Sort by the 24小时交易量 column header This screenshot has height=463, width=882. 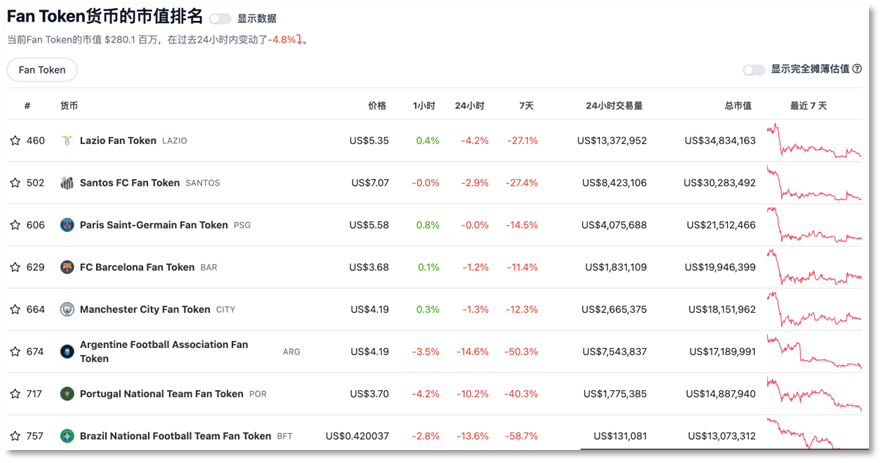(x=614, y=106)
